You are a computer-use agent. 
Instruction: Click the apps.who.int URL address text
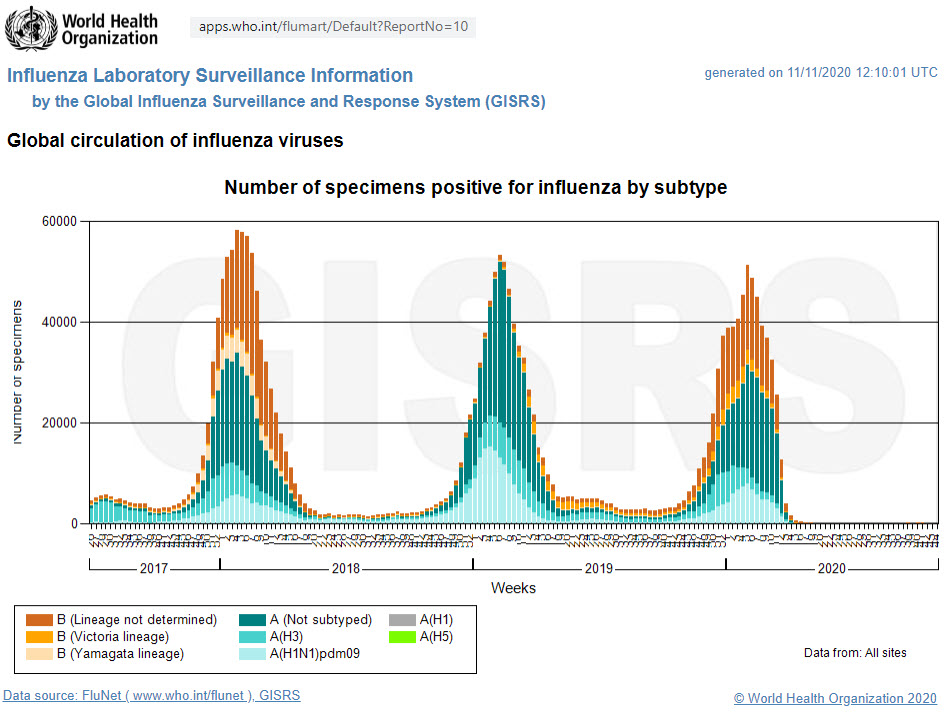[333, 27]
